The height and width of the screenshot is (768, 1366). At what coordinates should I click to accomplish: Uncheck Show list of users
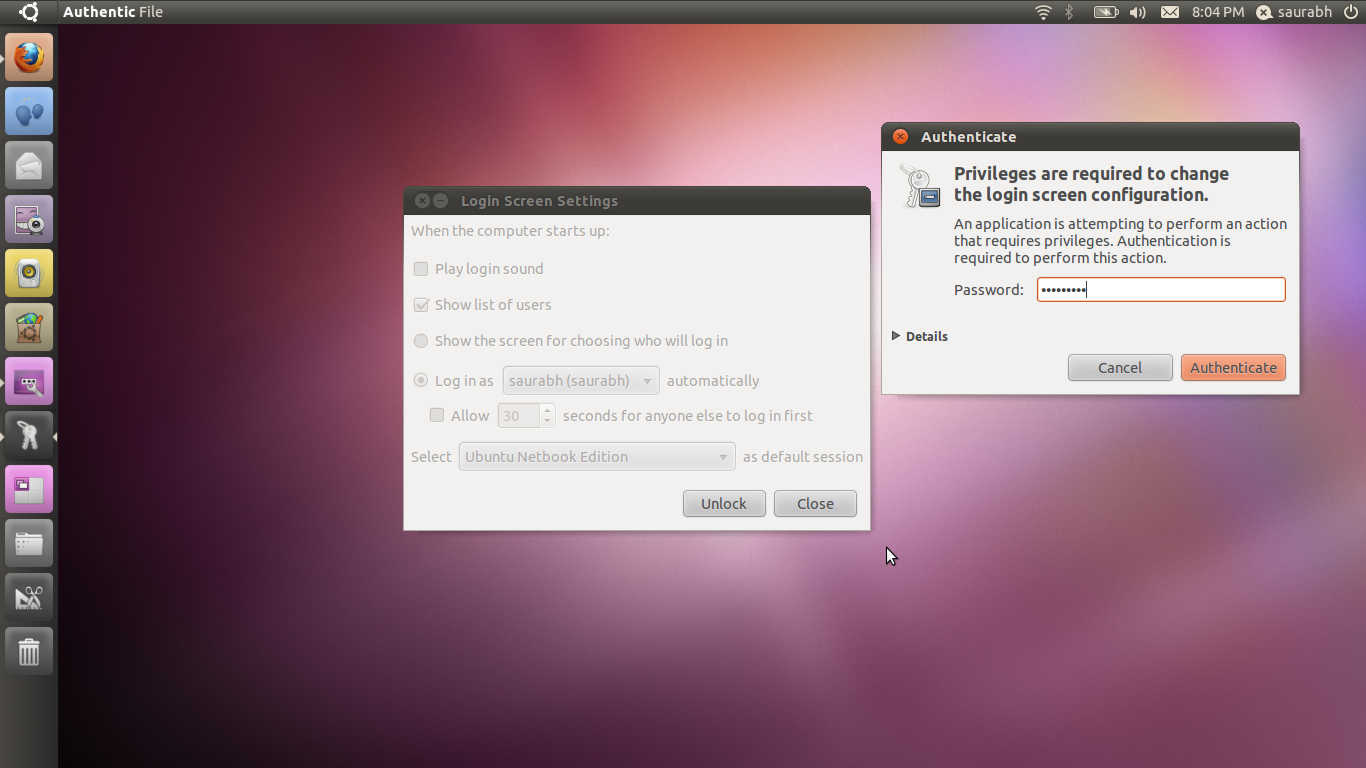[x=421, y=304]
